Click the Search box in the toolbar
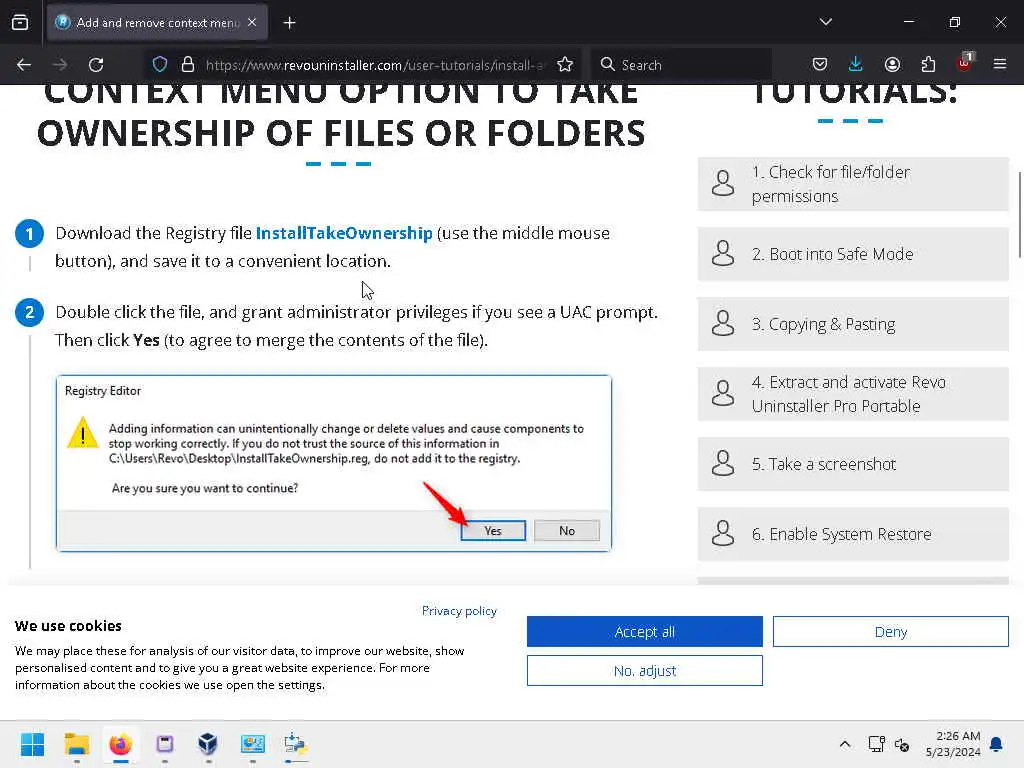The height and width of the screenshot is (768, 1024). click(x=681, y=65)
